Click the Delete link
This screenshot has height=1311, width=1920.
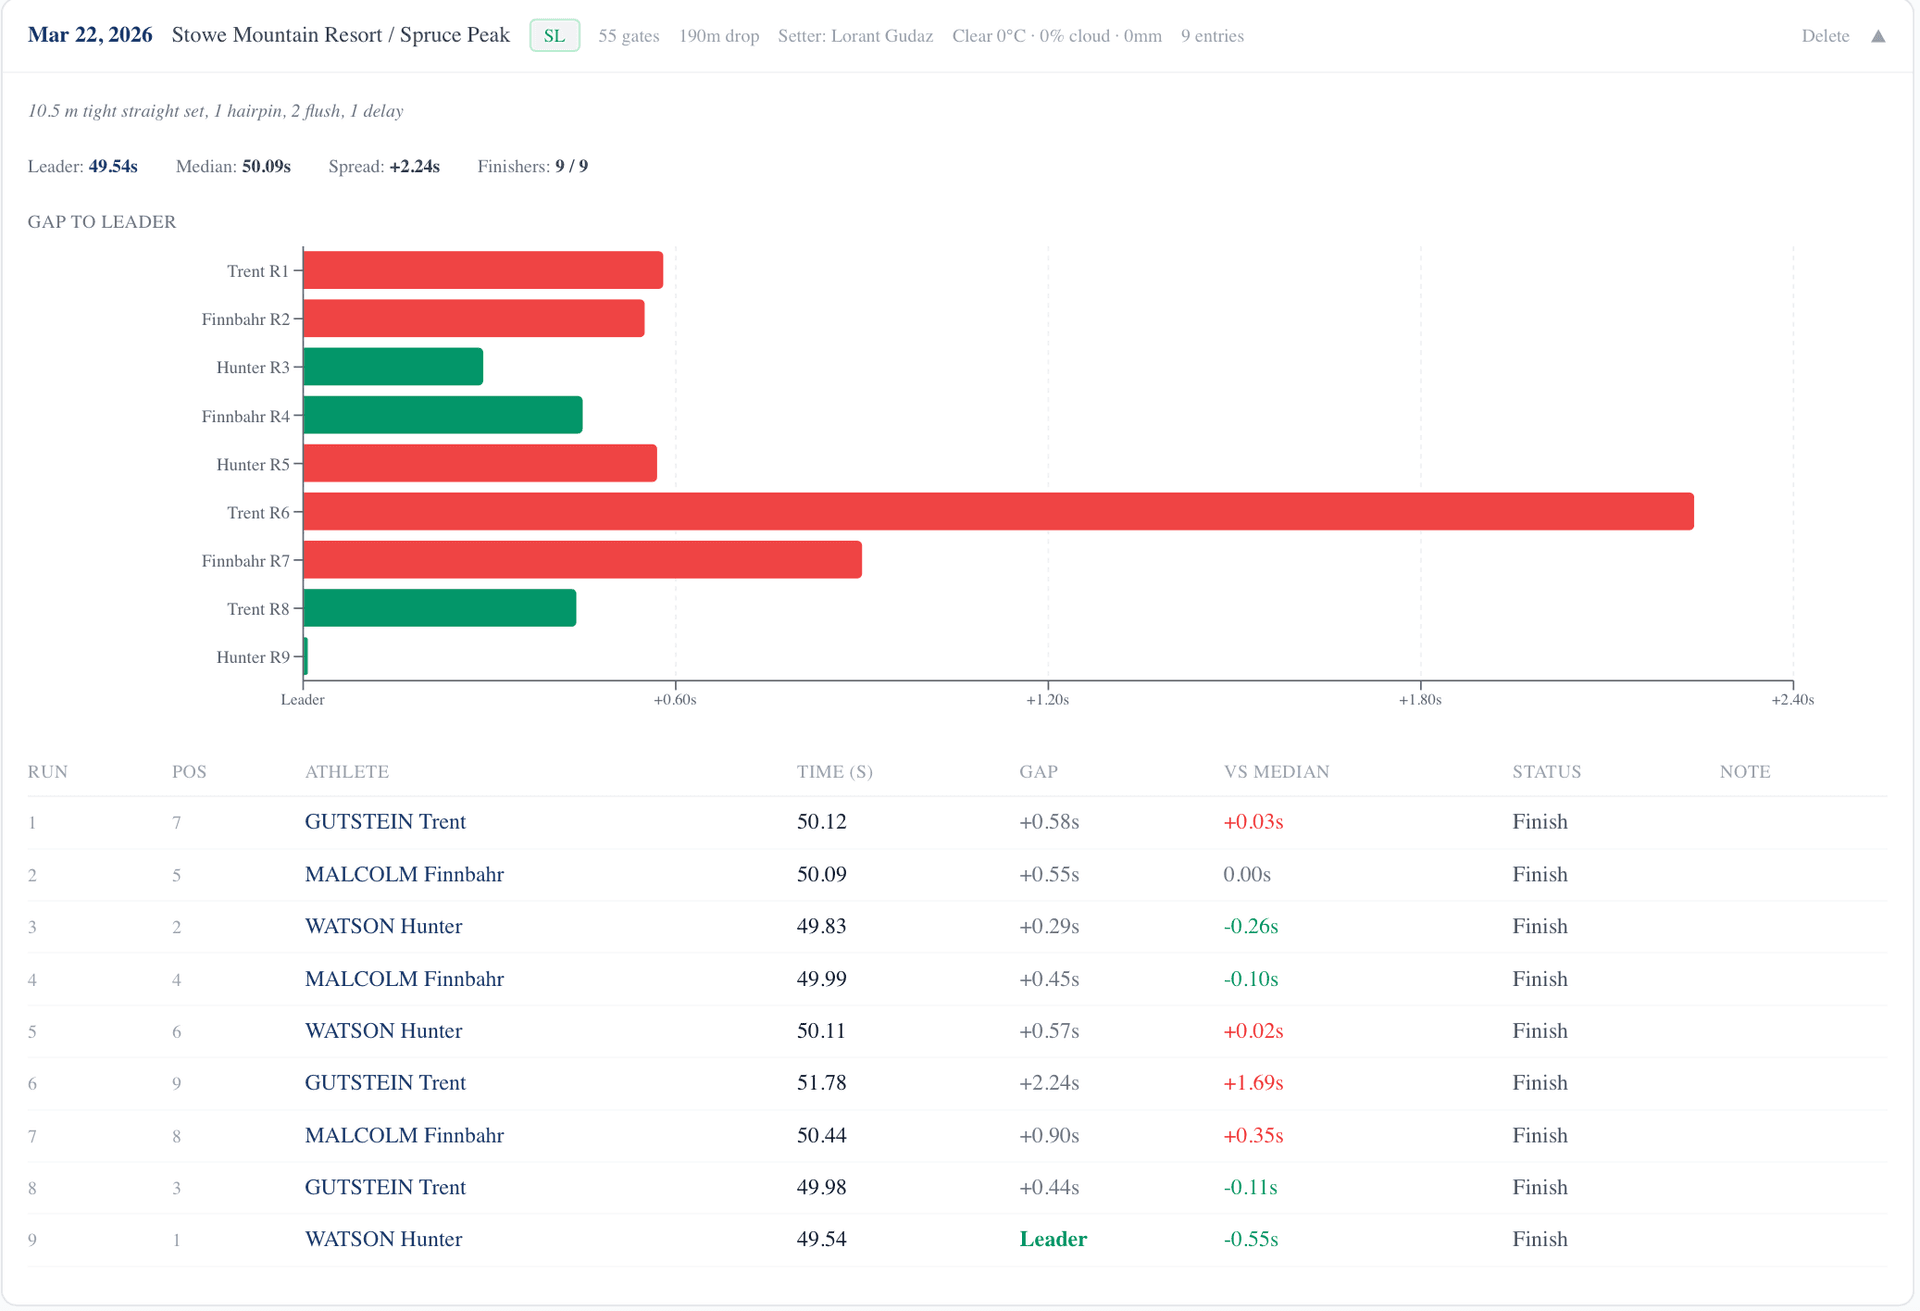[x=1824, y=36]
